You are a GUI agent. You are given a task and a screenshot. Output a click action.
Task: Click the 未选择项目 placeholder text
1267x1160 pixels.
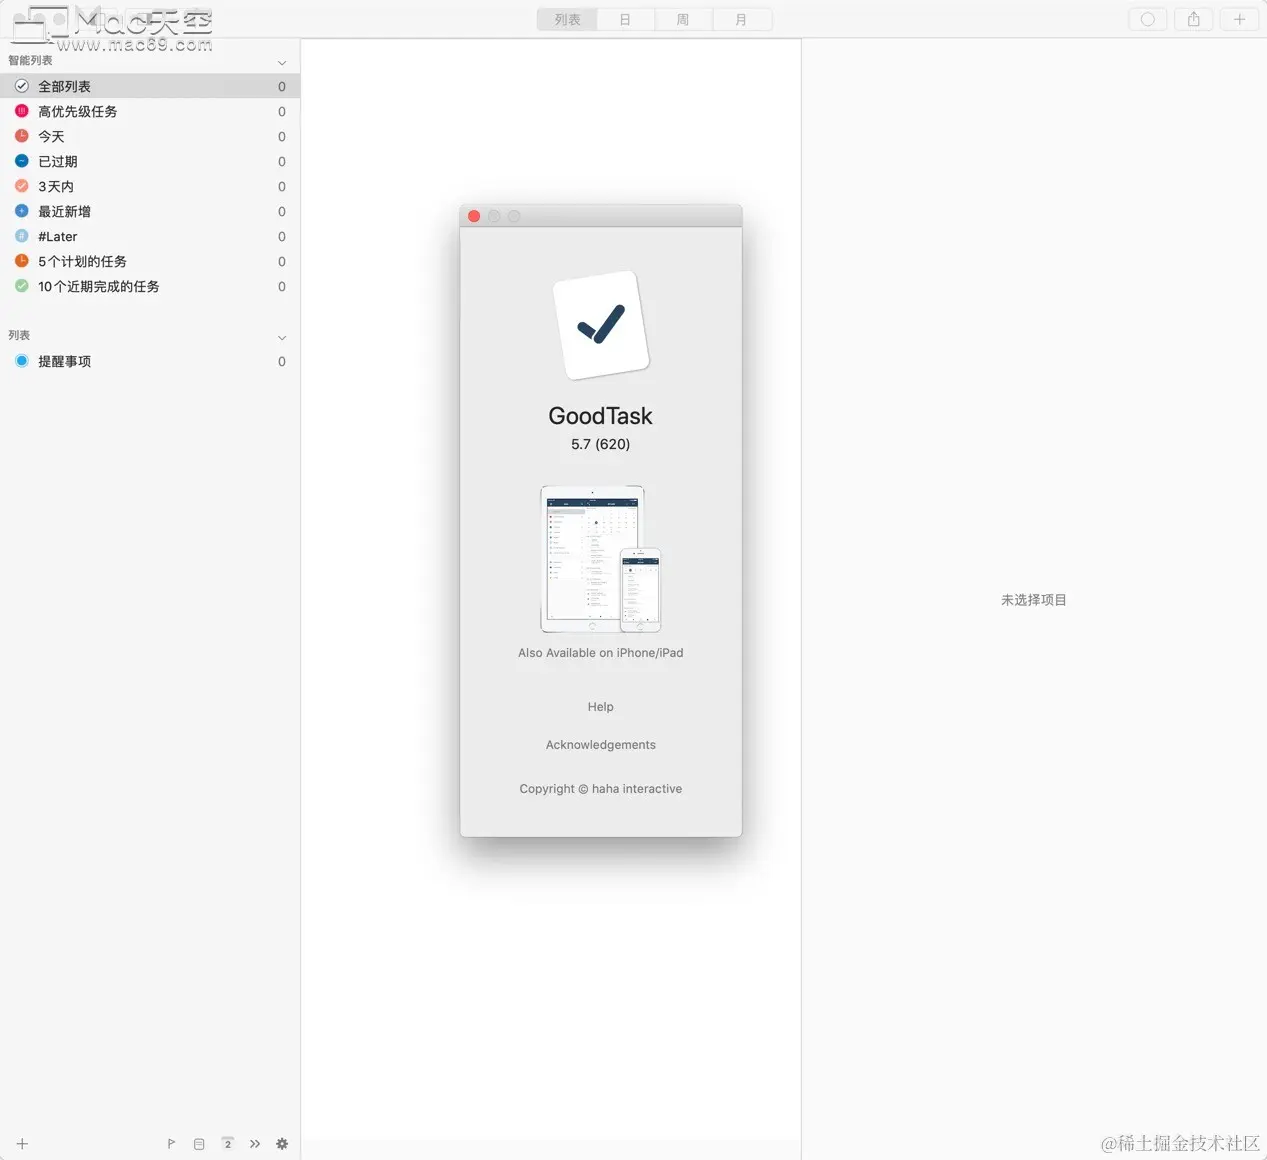click(1034, 600)
